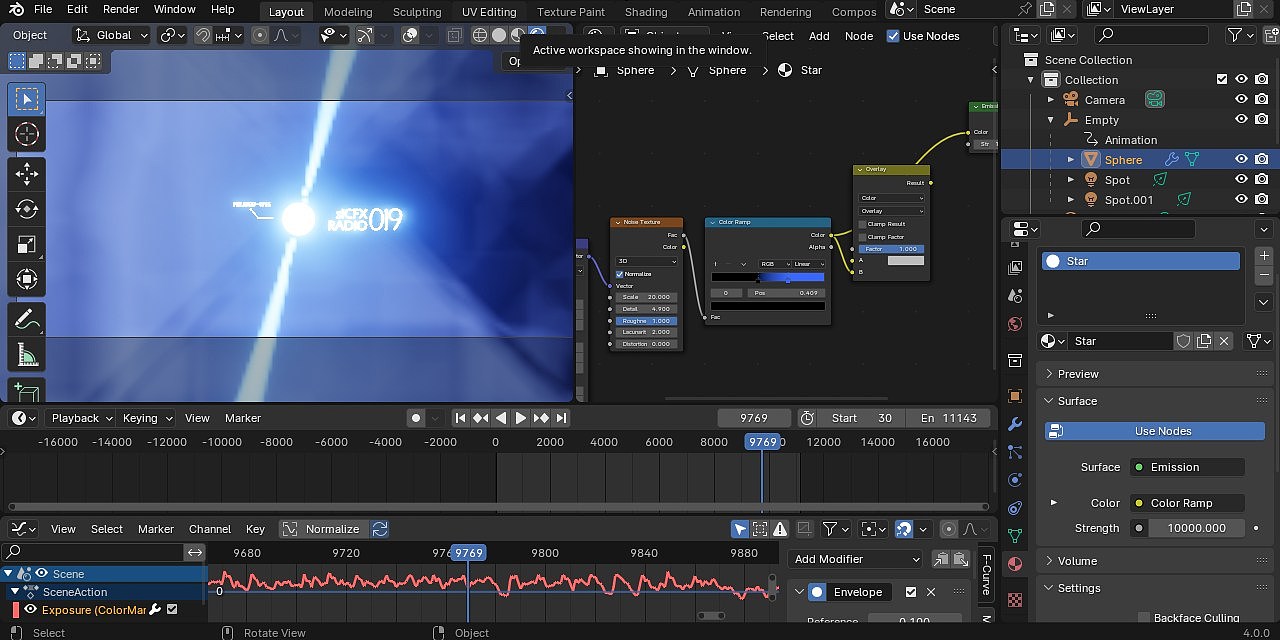This screenshot has height=640, width=1280.
Task: Unlink the Star material with X icon
Action: point(1224,341)
